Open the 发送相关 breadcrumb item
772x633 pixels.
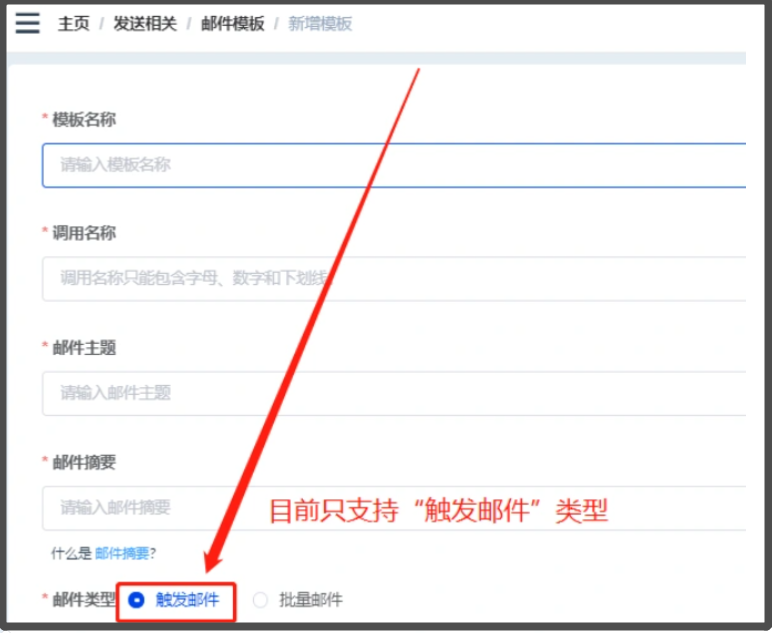coord(145,23)
